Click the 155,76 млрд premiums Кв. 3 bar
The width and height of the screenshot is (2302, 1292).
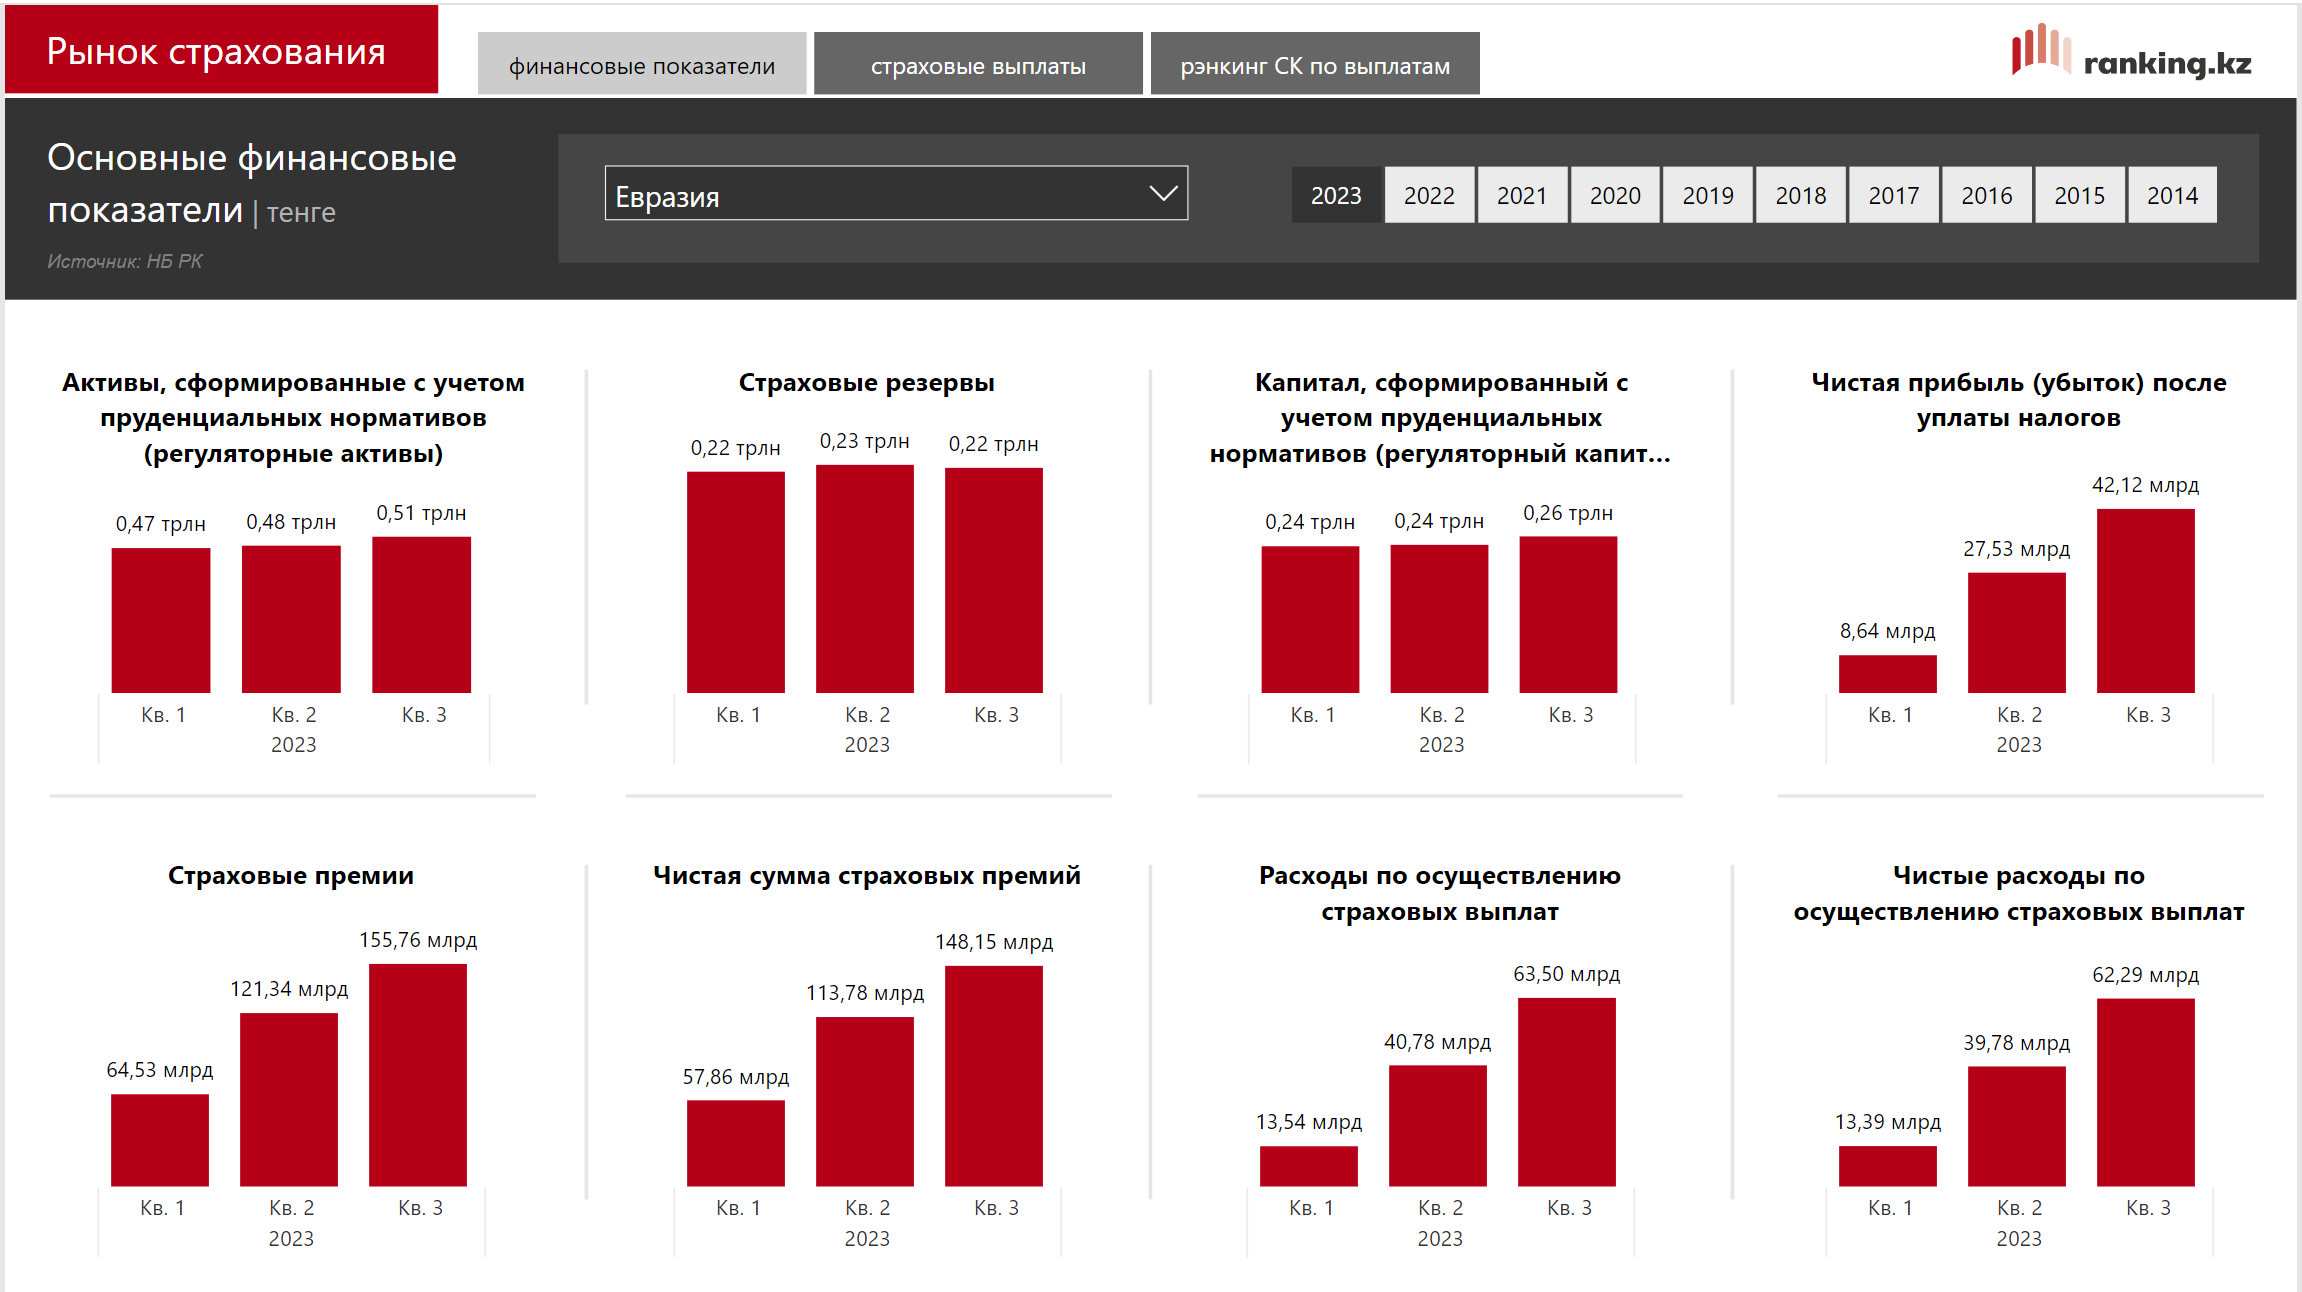[x=417, y=1075]
